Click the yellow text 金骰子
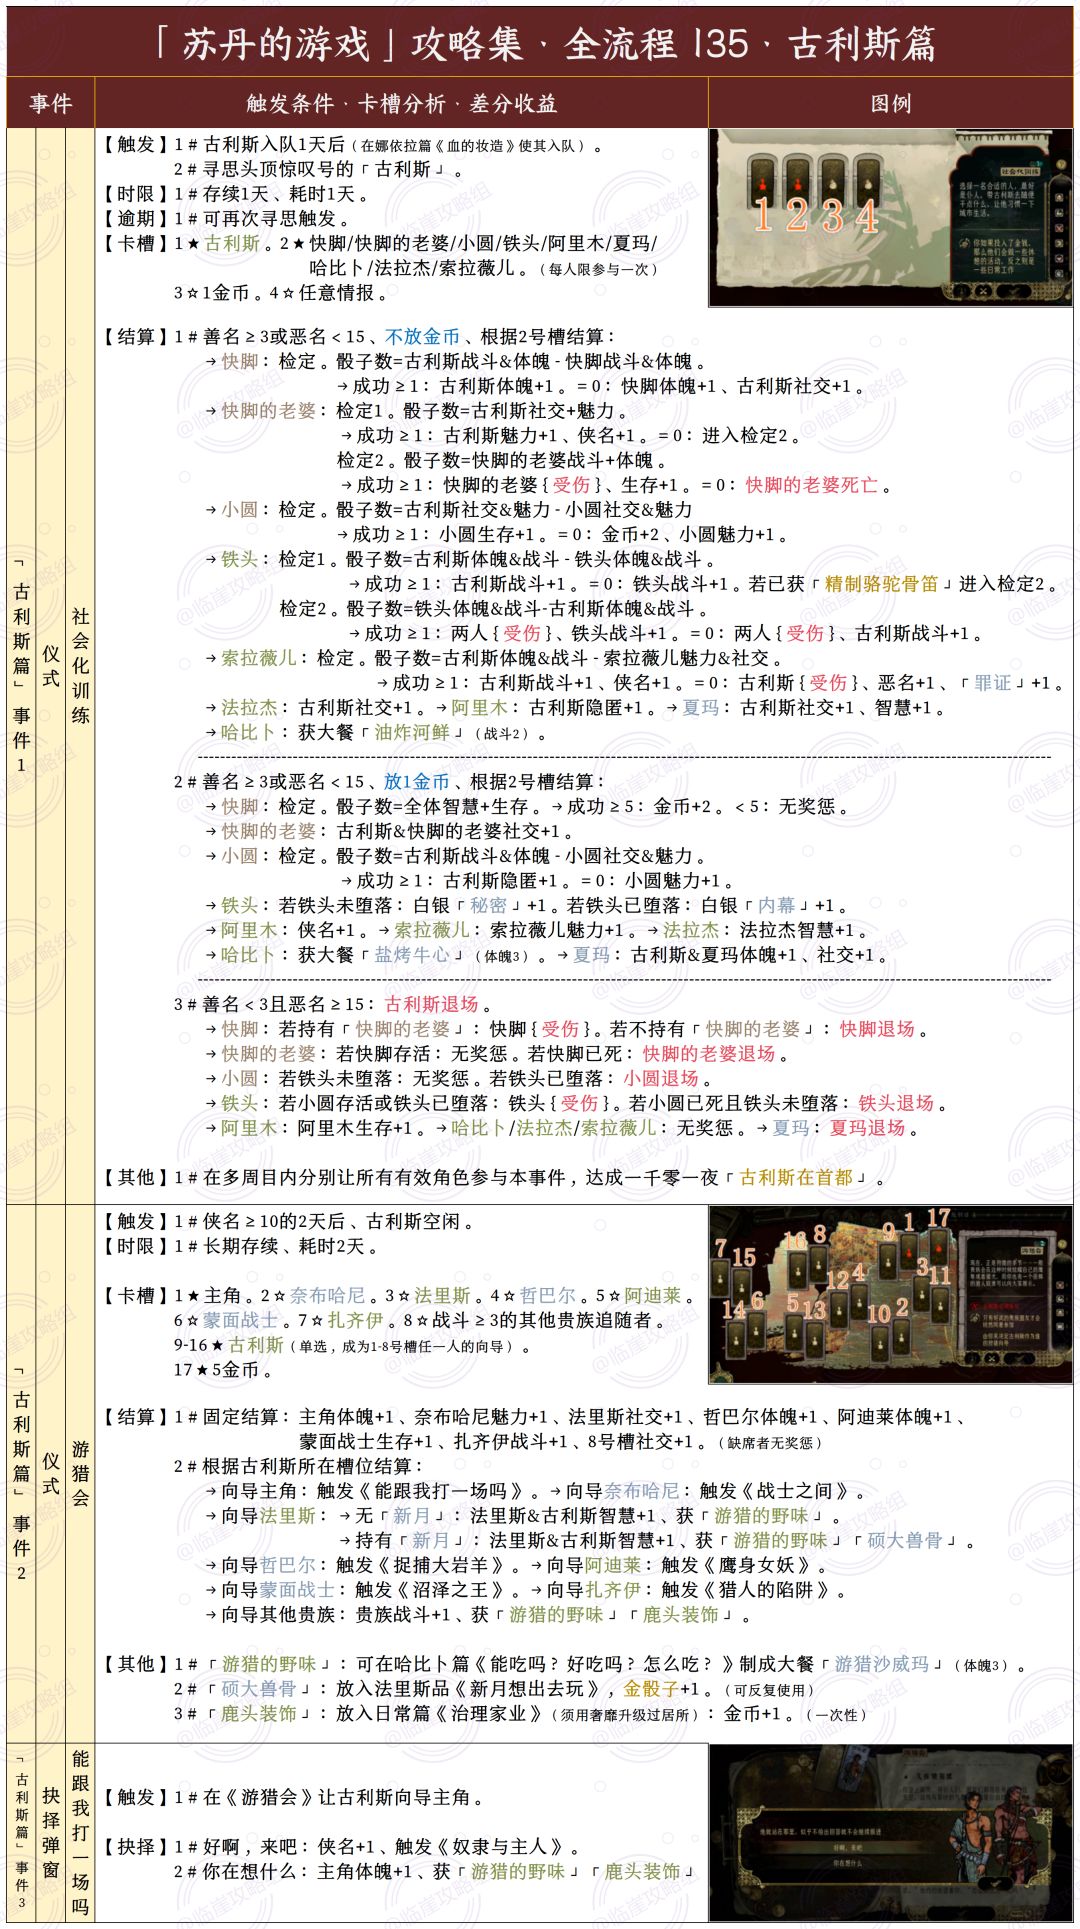 pyautogui.click(x=651, y=1689)
